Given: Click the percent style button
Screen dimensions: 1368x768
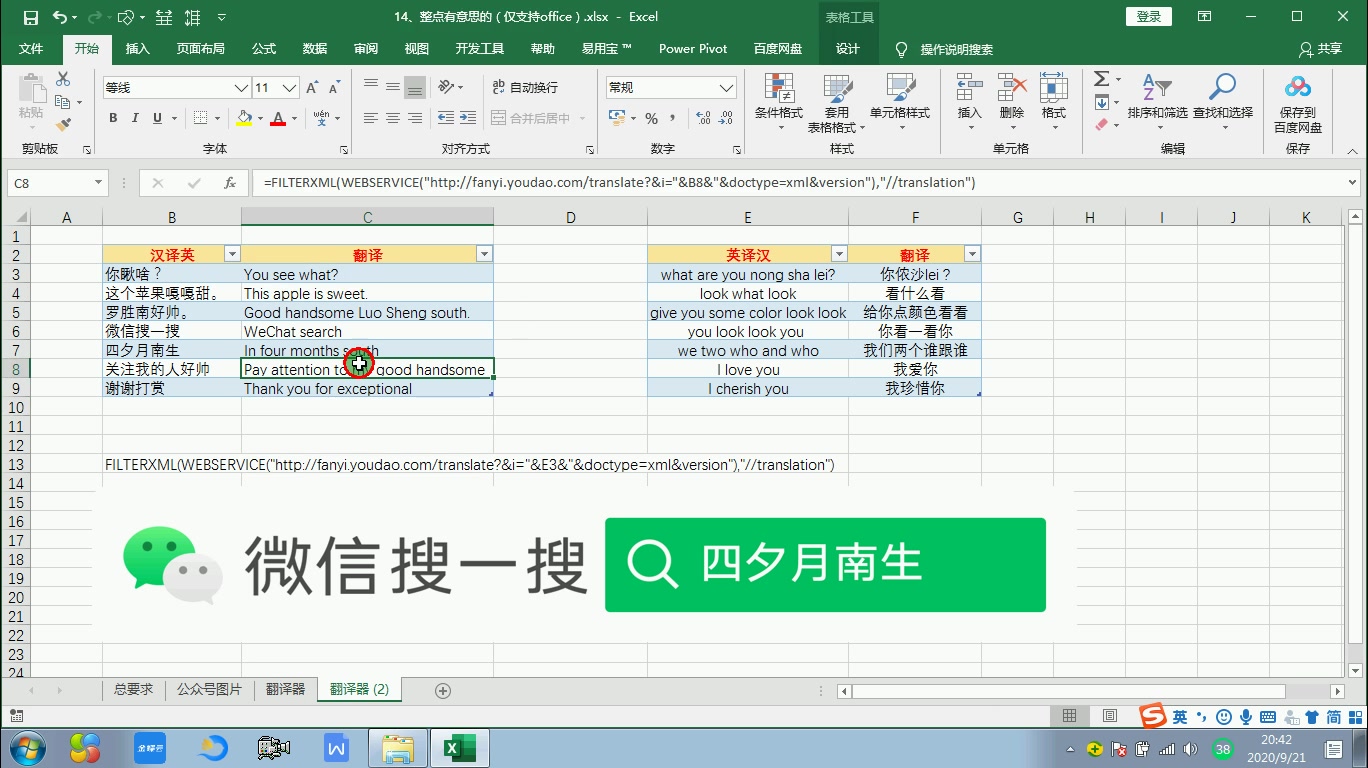Looking at the screenshot, I should (x=651, y=118).
